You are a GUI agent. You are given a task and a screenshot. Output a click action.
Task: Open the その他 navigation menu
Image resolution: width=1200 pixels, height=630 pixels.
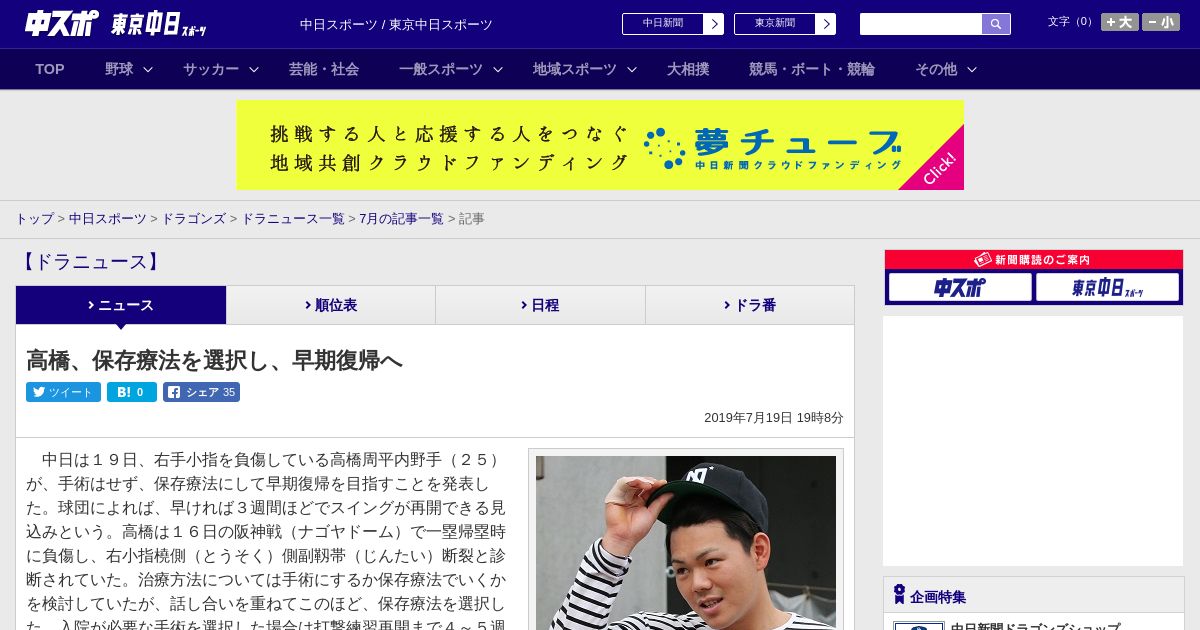(x=936, y=69)
